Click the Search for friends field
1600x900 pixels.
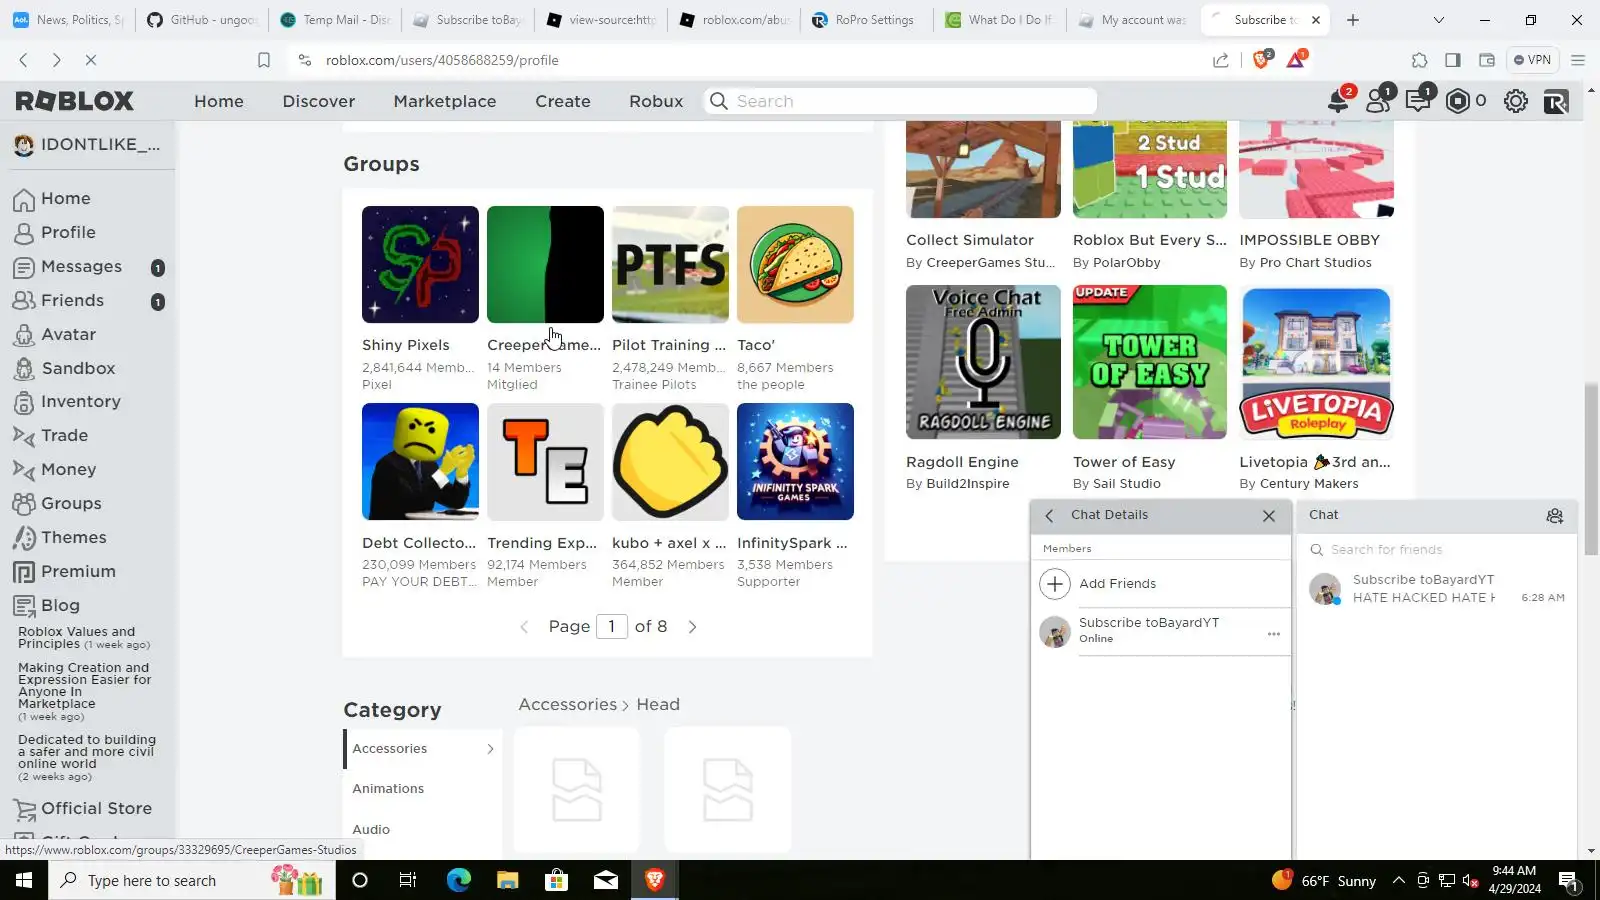pyautogui.click(x=1437, y=550)
